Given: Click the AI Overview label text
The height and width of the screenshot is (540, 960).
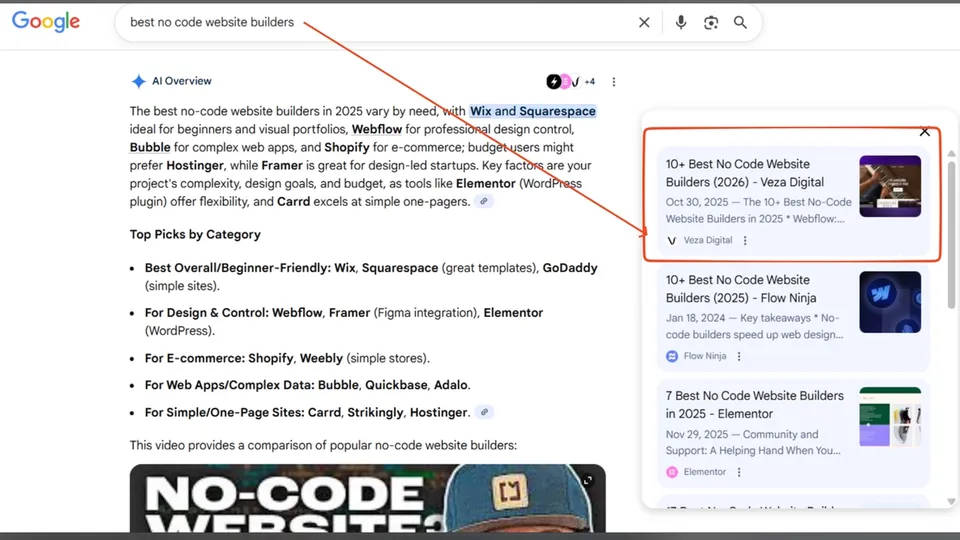Looking at the screenshot, I should pos(182,81).
